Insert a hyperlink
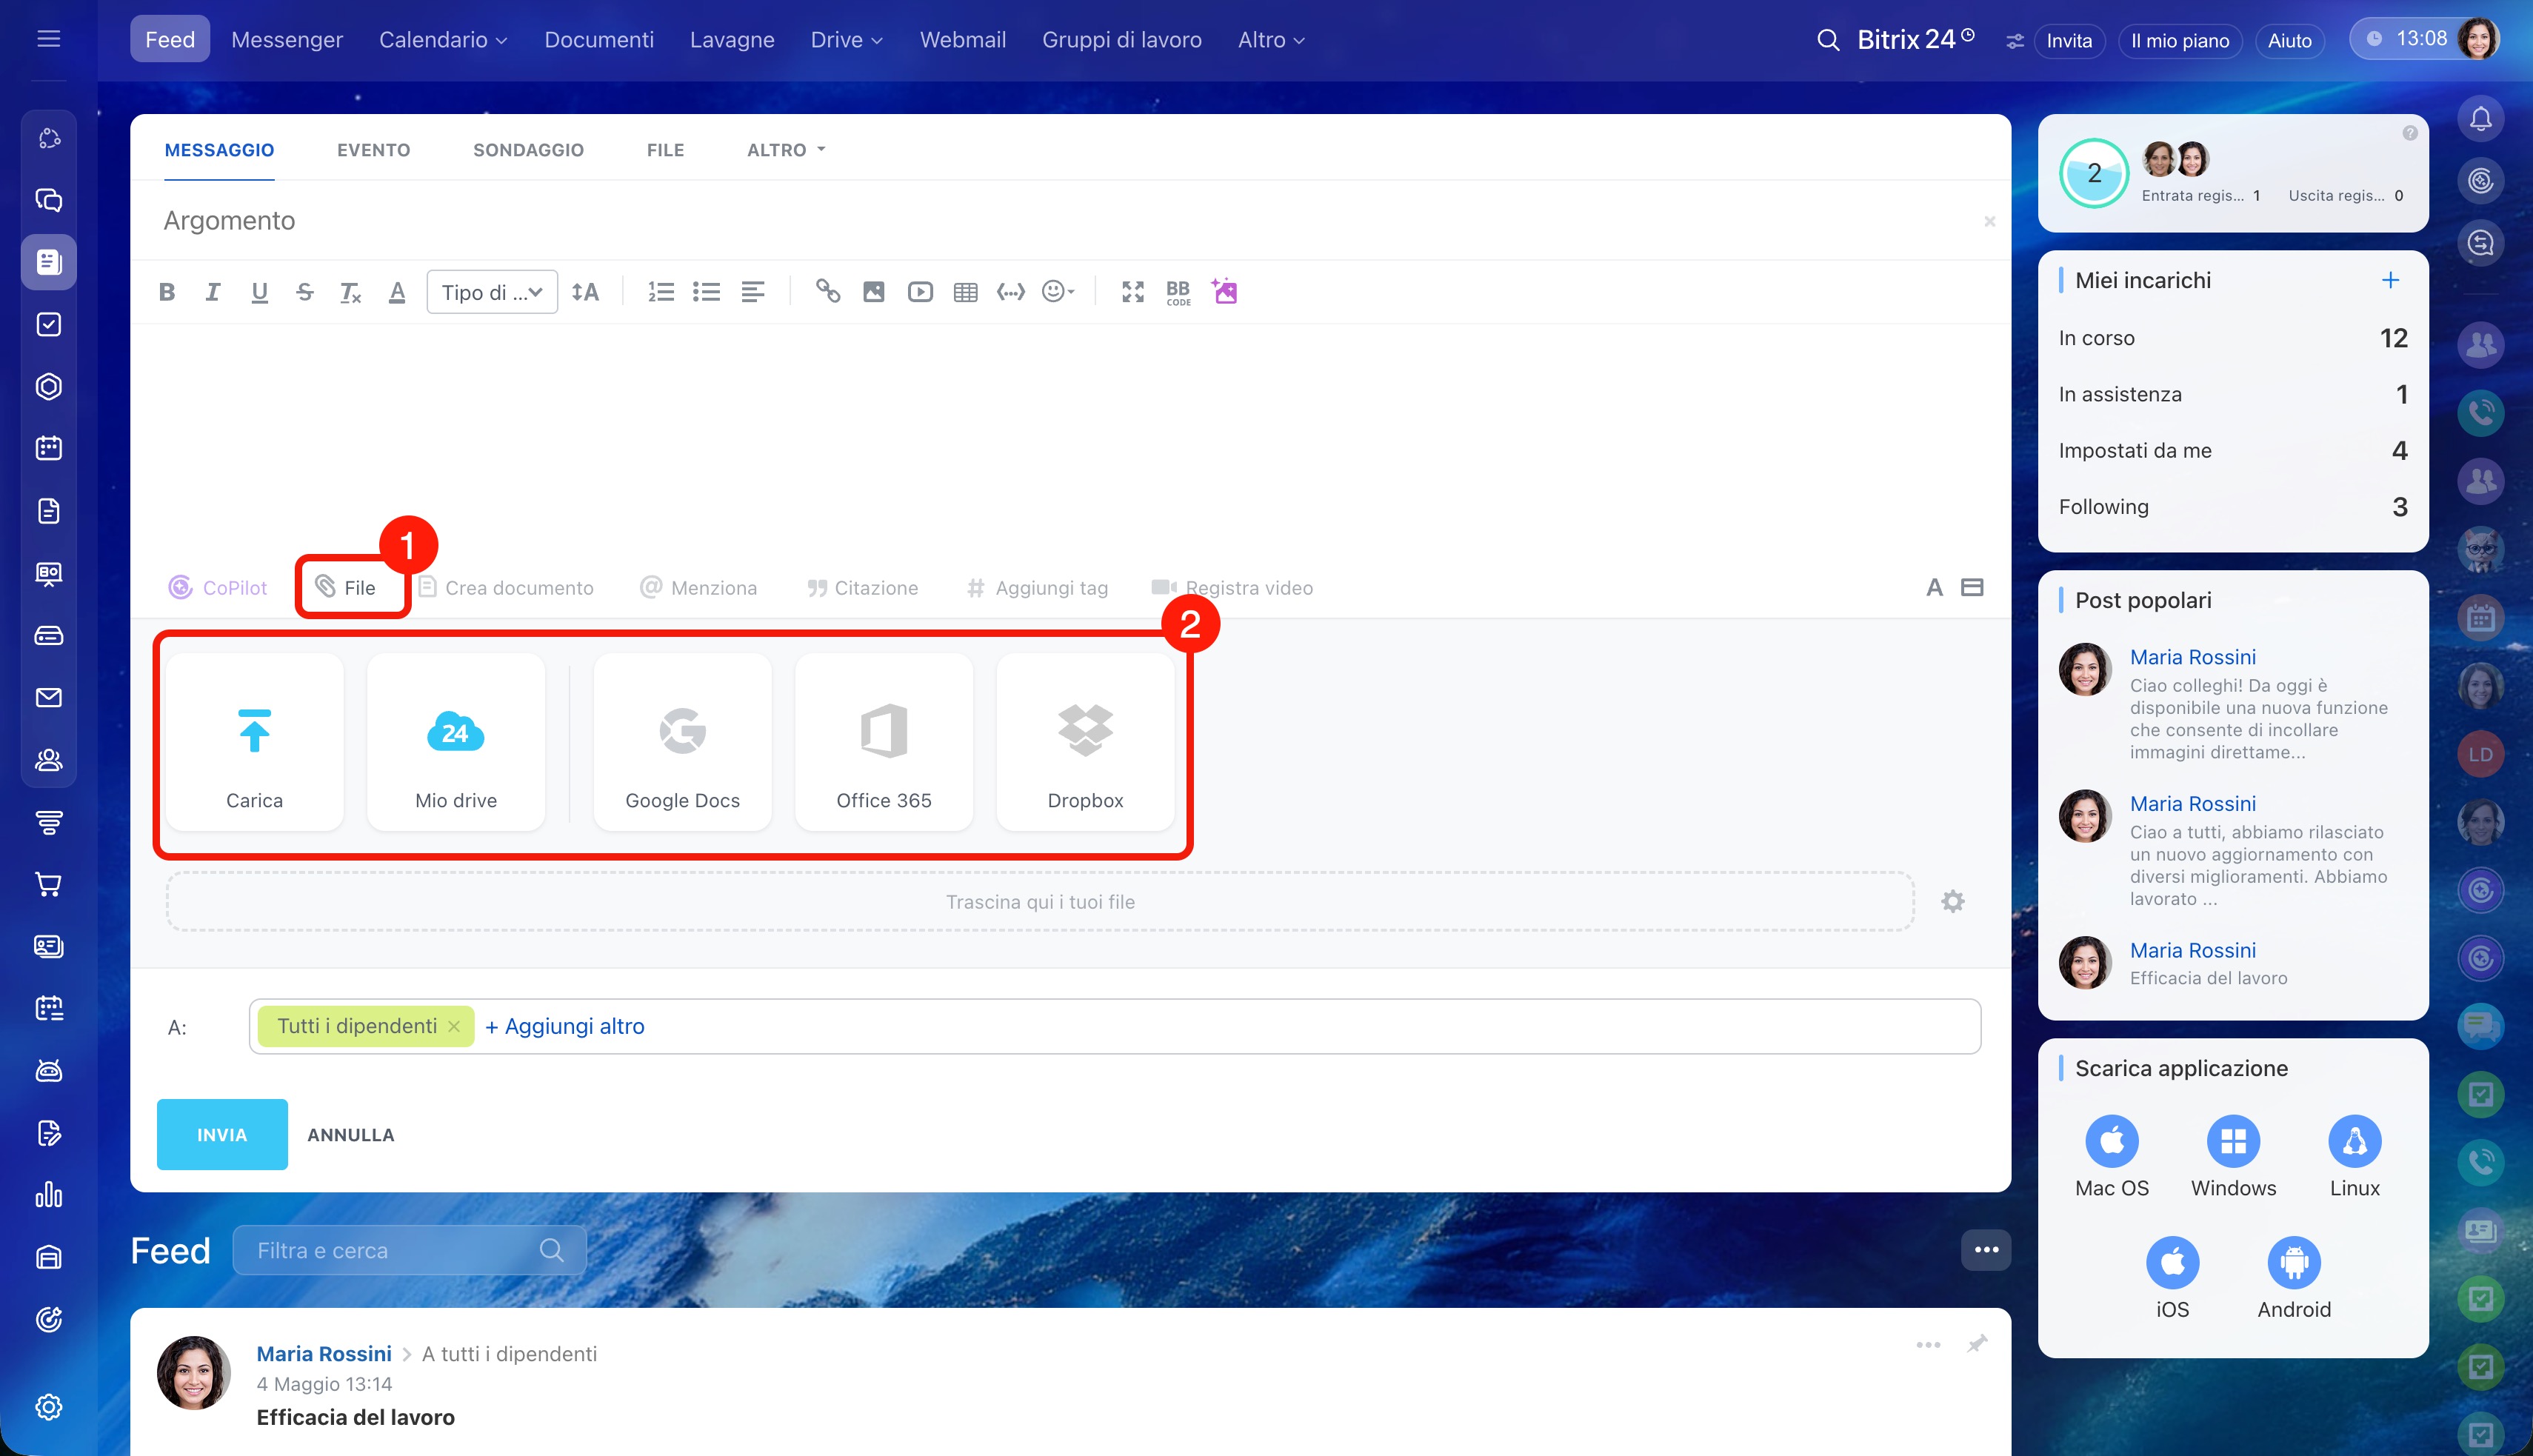The image size is (2533, 1456). (827, 292)
